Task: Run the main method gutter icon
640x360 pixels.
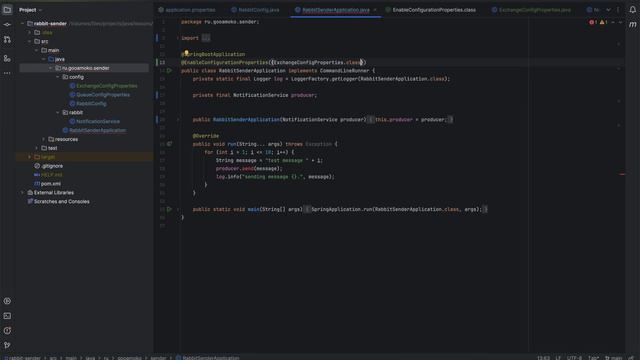Action: 169,209
